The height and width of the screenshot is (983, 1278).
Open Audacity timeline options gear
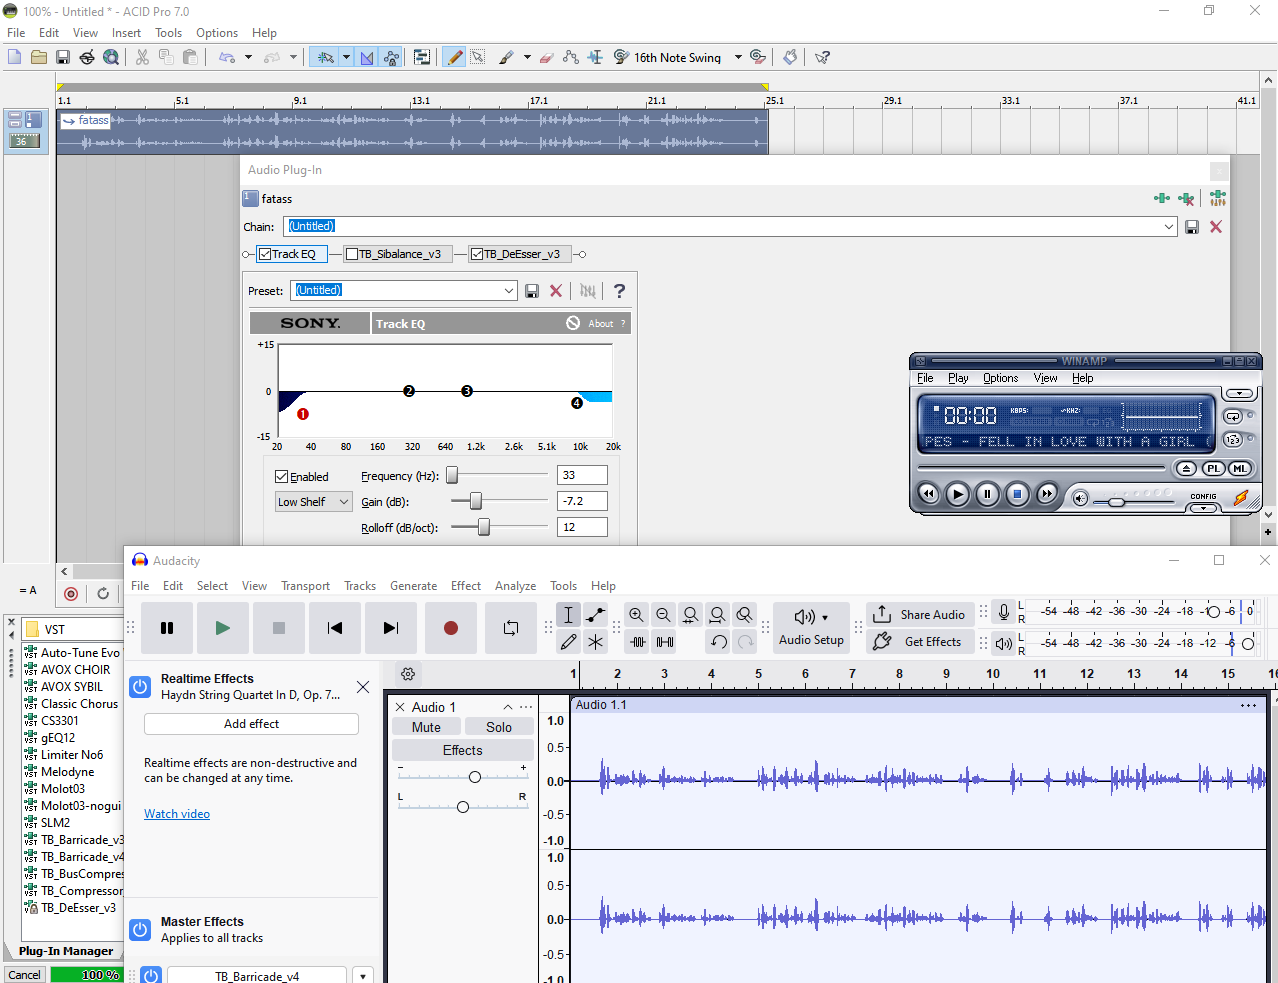[x=407, y=674]
